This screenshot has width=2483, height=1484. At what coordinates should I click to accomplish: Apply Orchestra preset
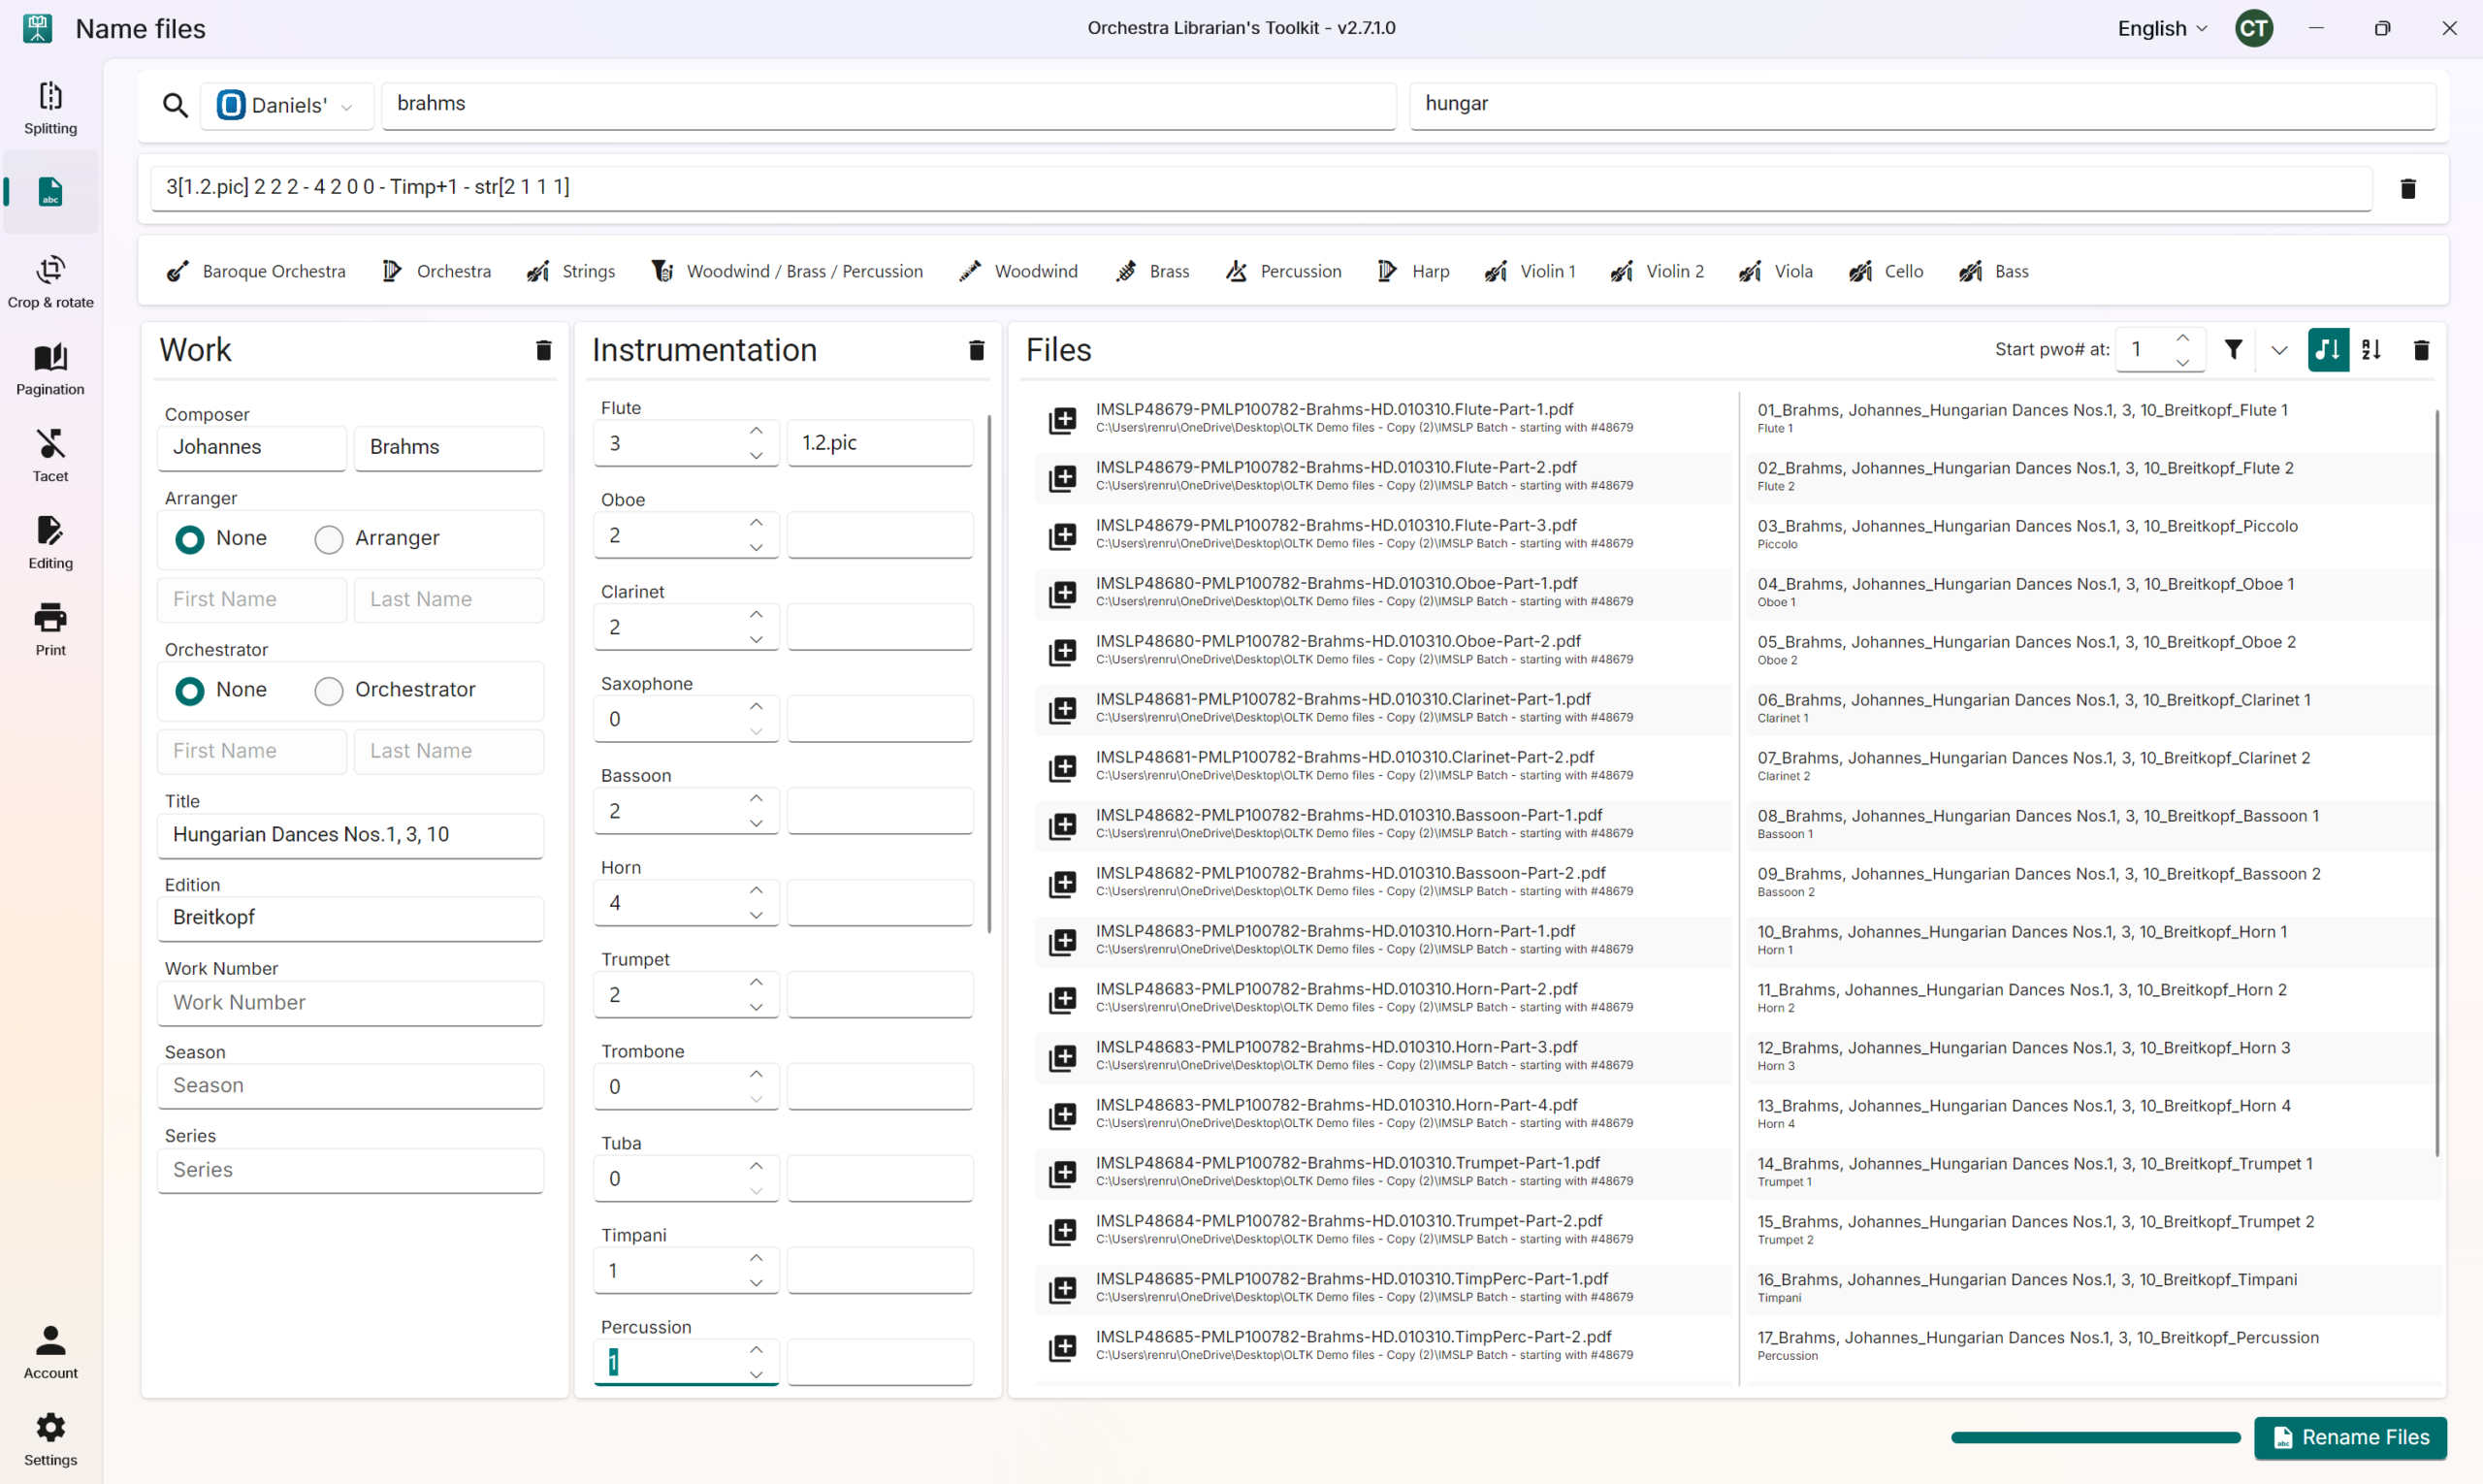pyautogui.click(x=436, y=271)
